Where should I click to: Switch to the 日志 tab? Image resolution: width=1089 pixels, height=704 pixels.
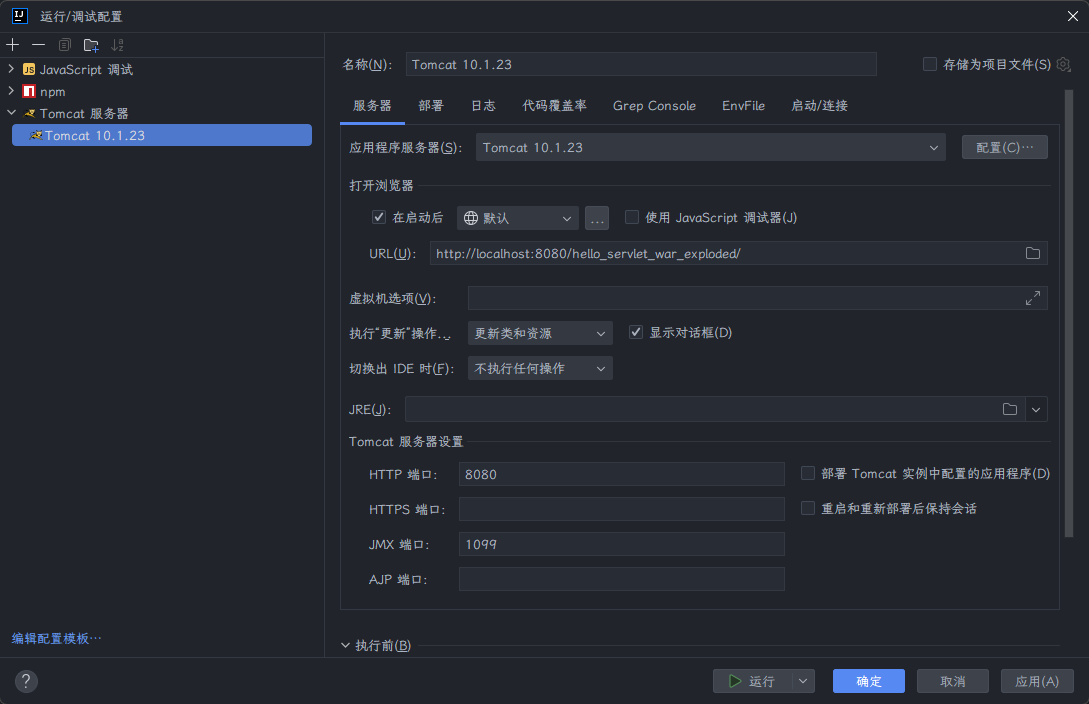point(483,106)
